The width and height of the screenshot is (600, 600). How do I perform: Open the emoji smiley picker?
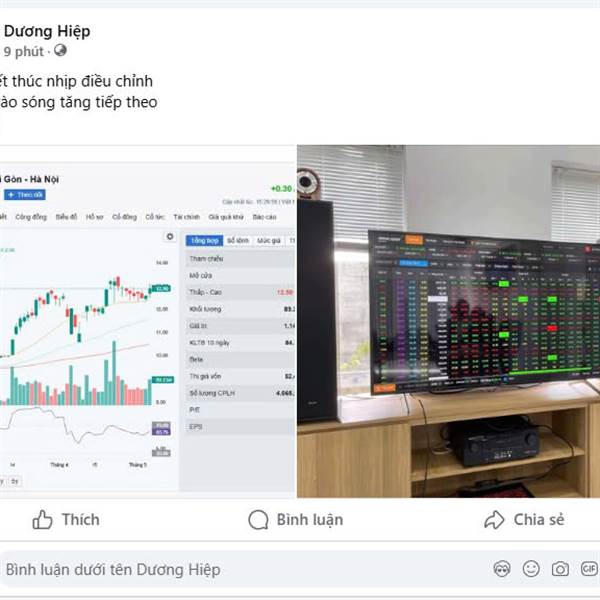[x=531, y=569]
